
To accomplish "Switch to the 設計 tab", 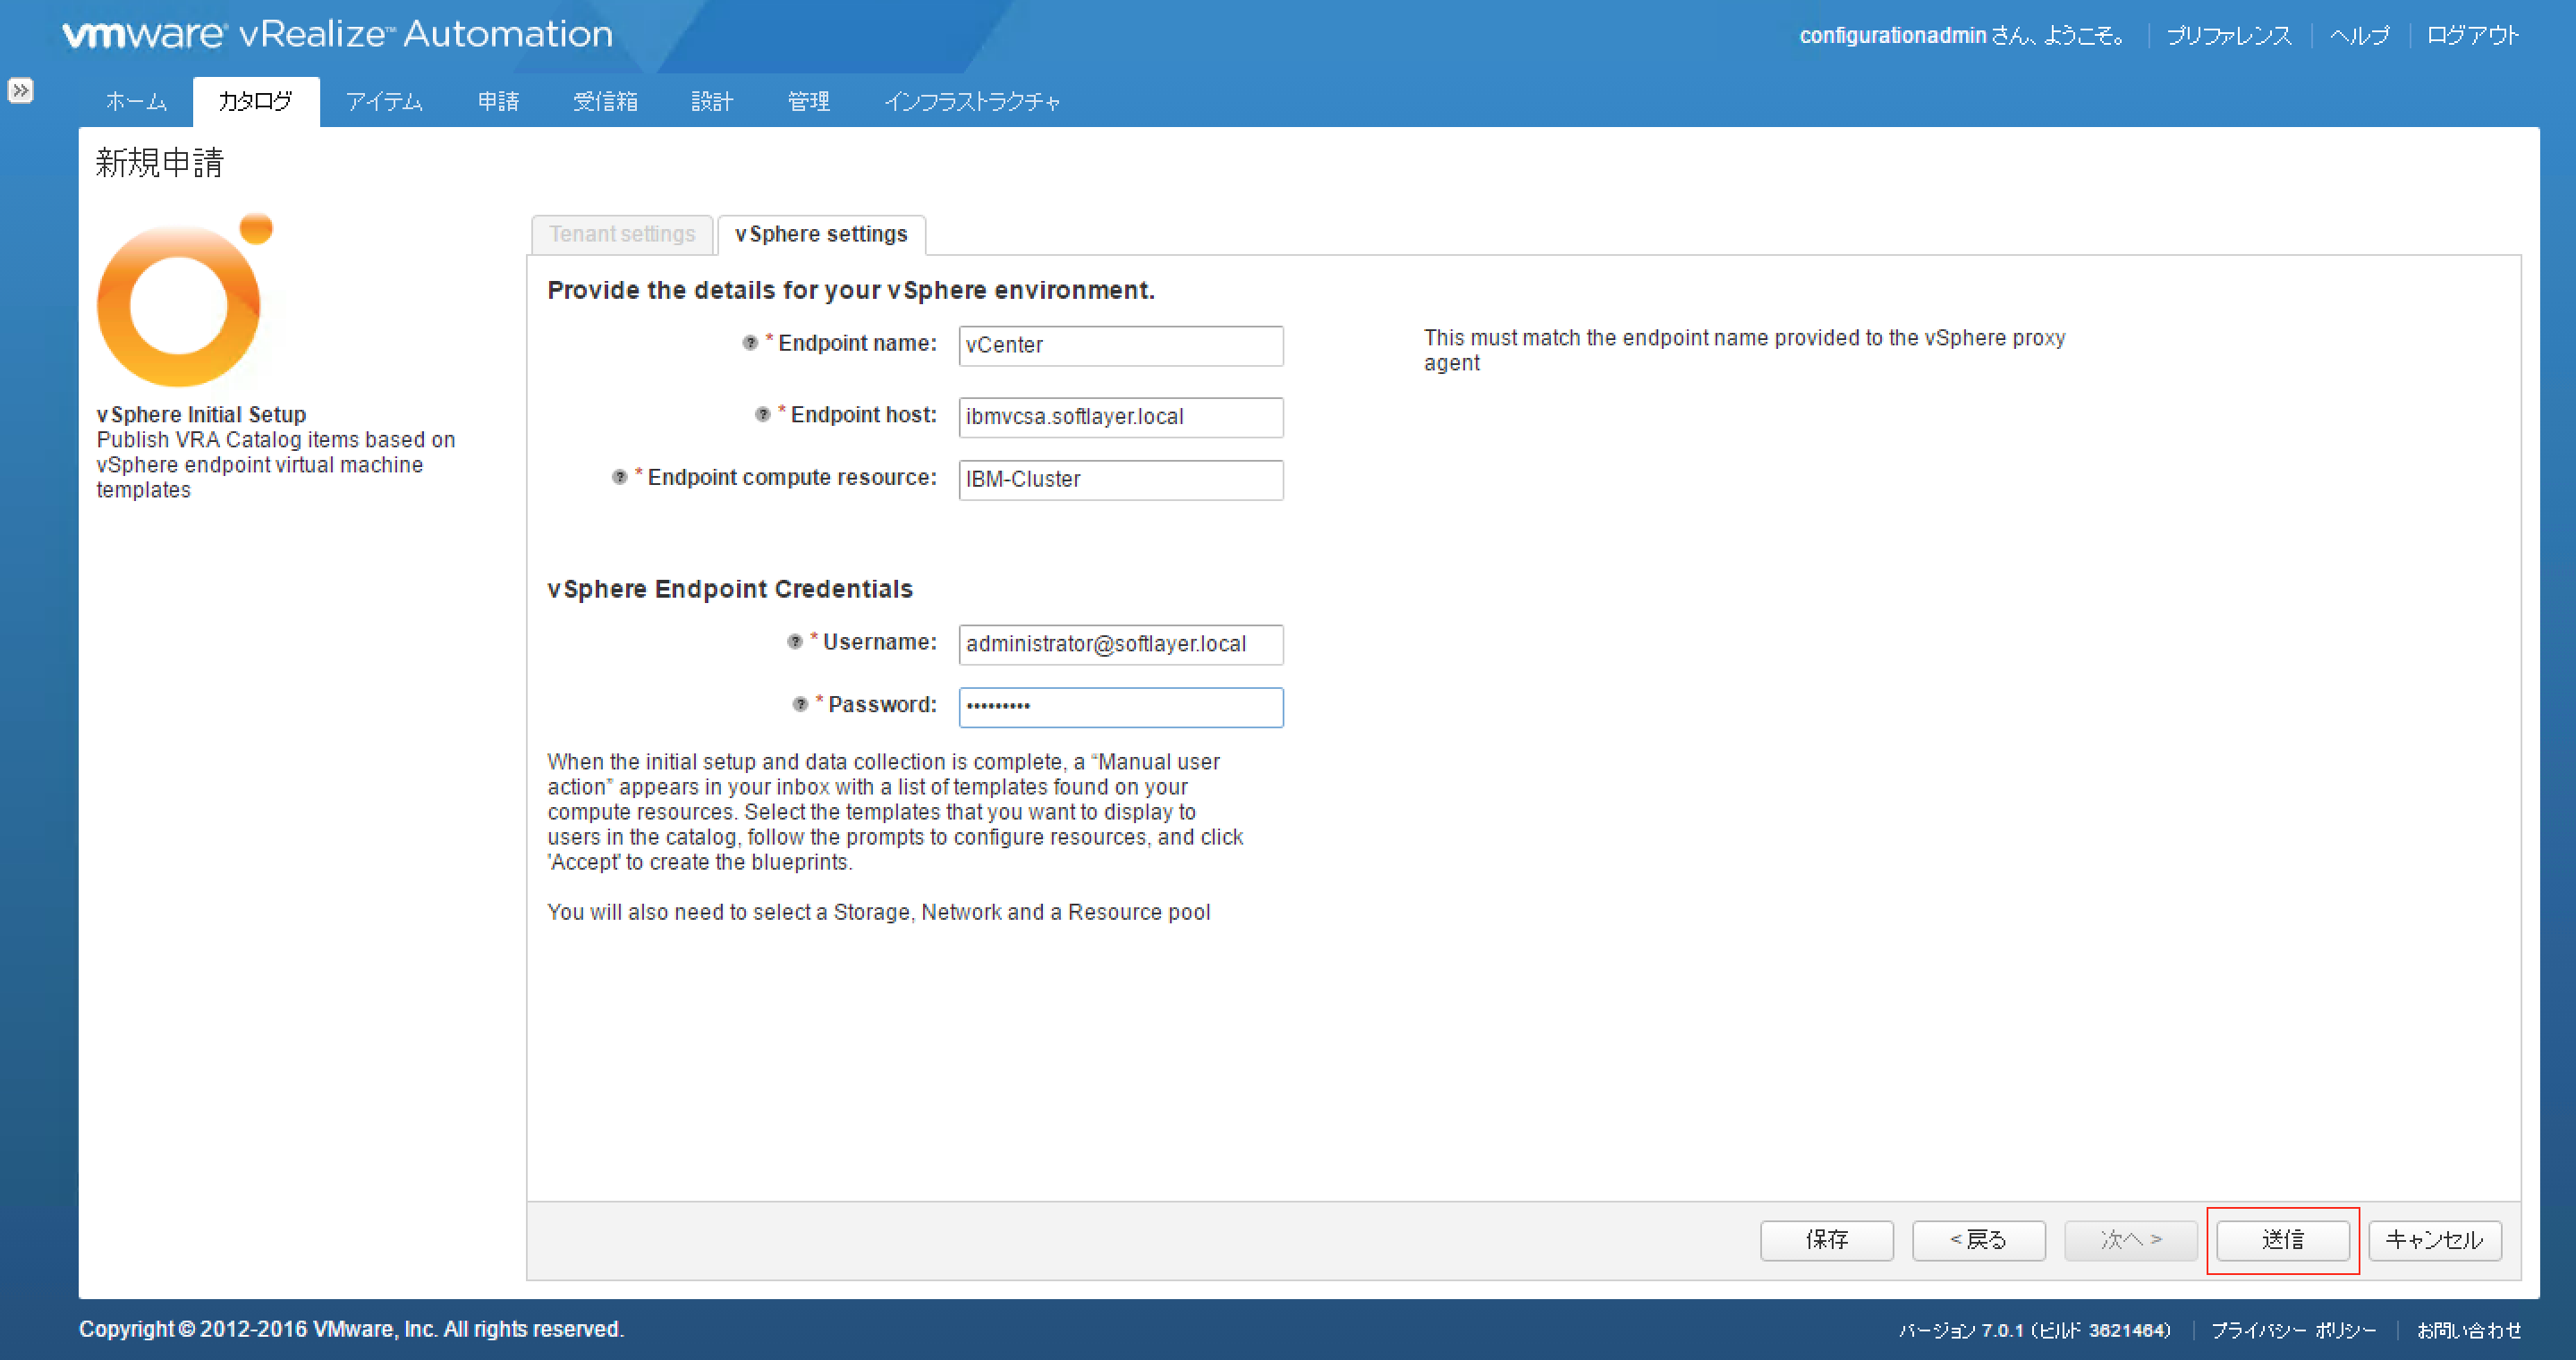I will 712,101.
